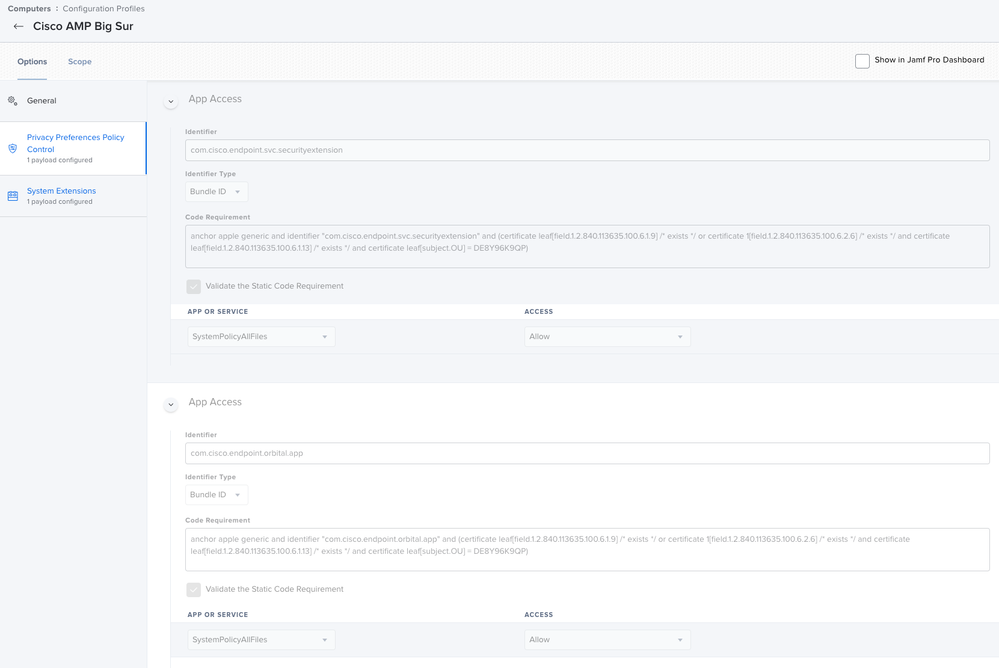Click the System Extensions icon in sidebar
The height and width of the screenshot is (668, 999).
tap(13, 196)
